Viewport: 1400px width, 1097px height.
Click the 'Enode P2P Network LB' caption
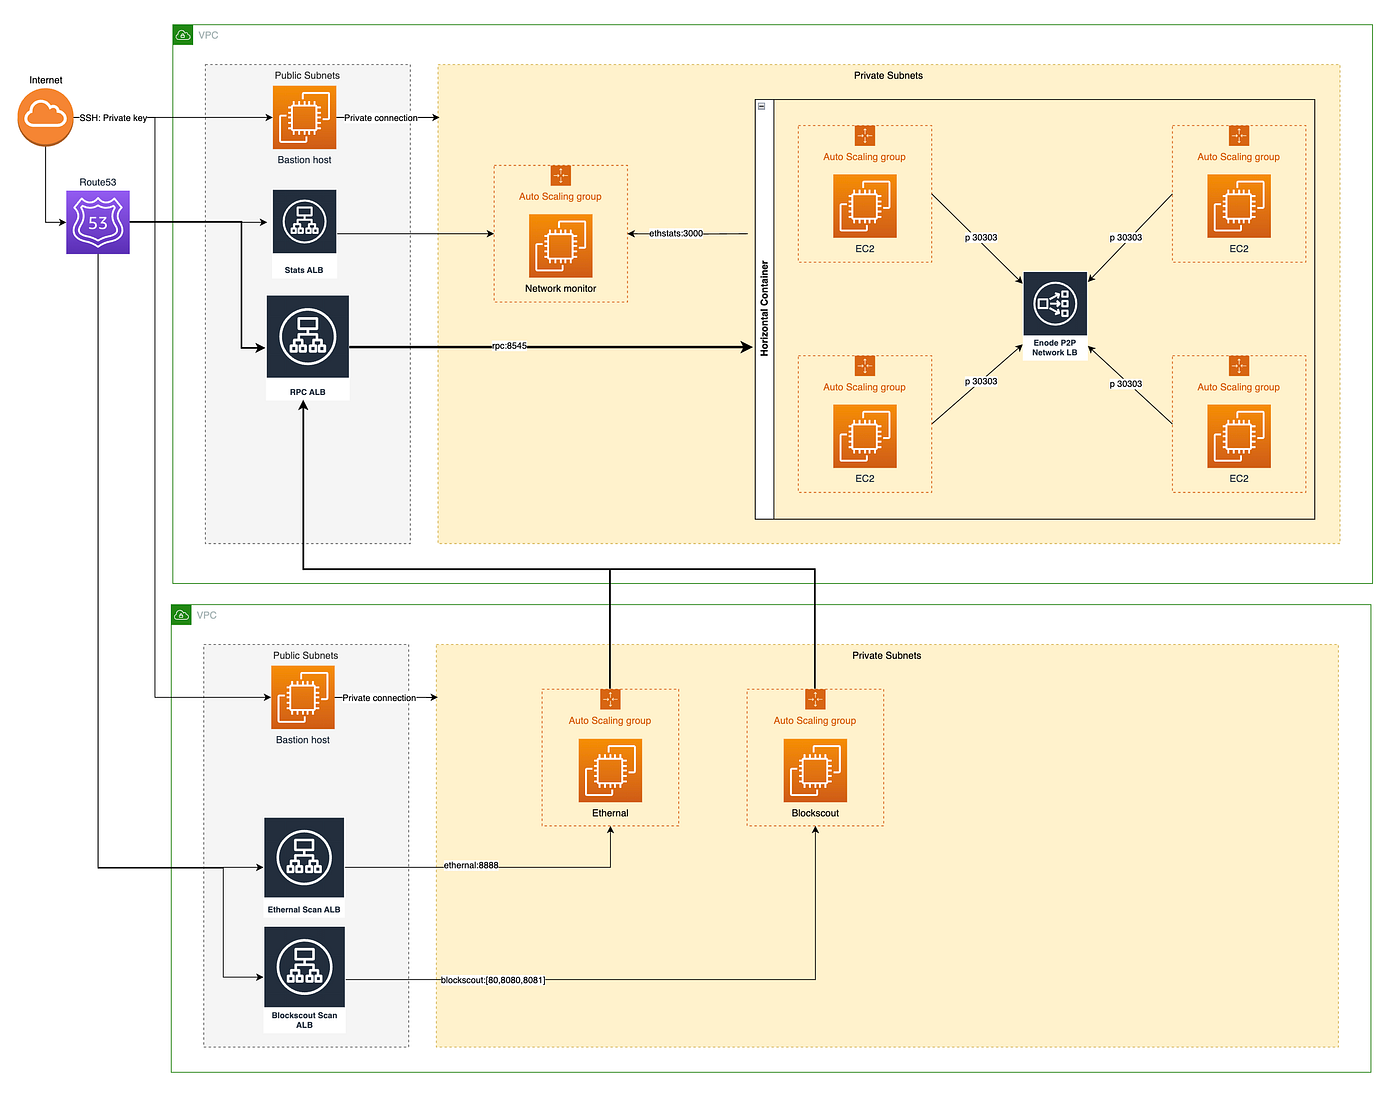coord(1055,348)
